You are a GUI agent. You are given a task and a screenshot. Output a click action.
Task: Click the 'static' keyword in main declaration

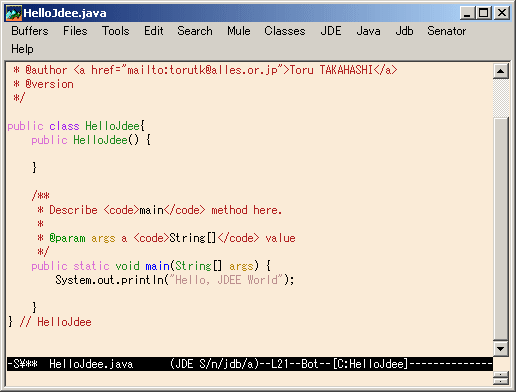tap(91, 266)
